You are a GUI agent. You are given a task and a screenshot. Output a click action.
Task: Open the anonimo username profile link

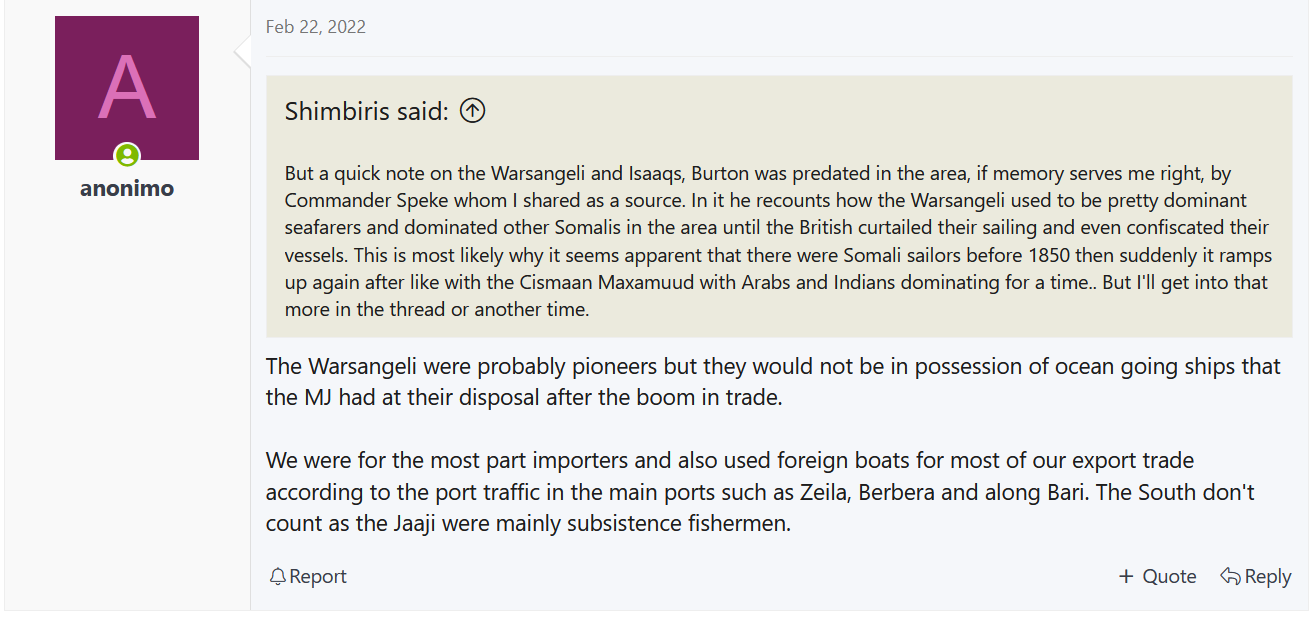(127, 189)
